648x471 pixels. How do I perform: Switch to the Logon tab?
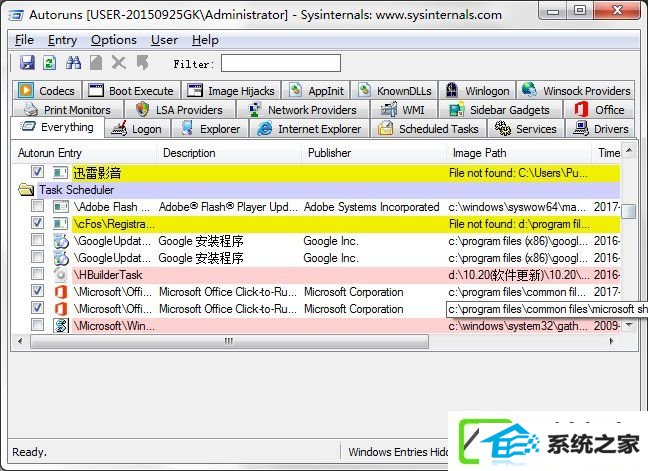click(137, 129)
